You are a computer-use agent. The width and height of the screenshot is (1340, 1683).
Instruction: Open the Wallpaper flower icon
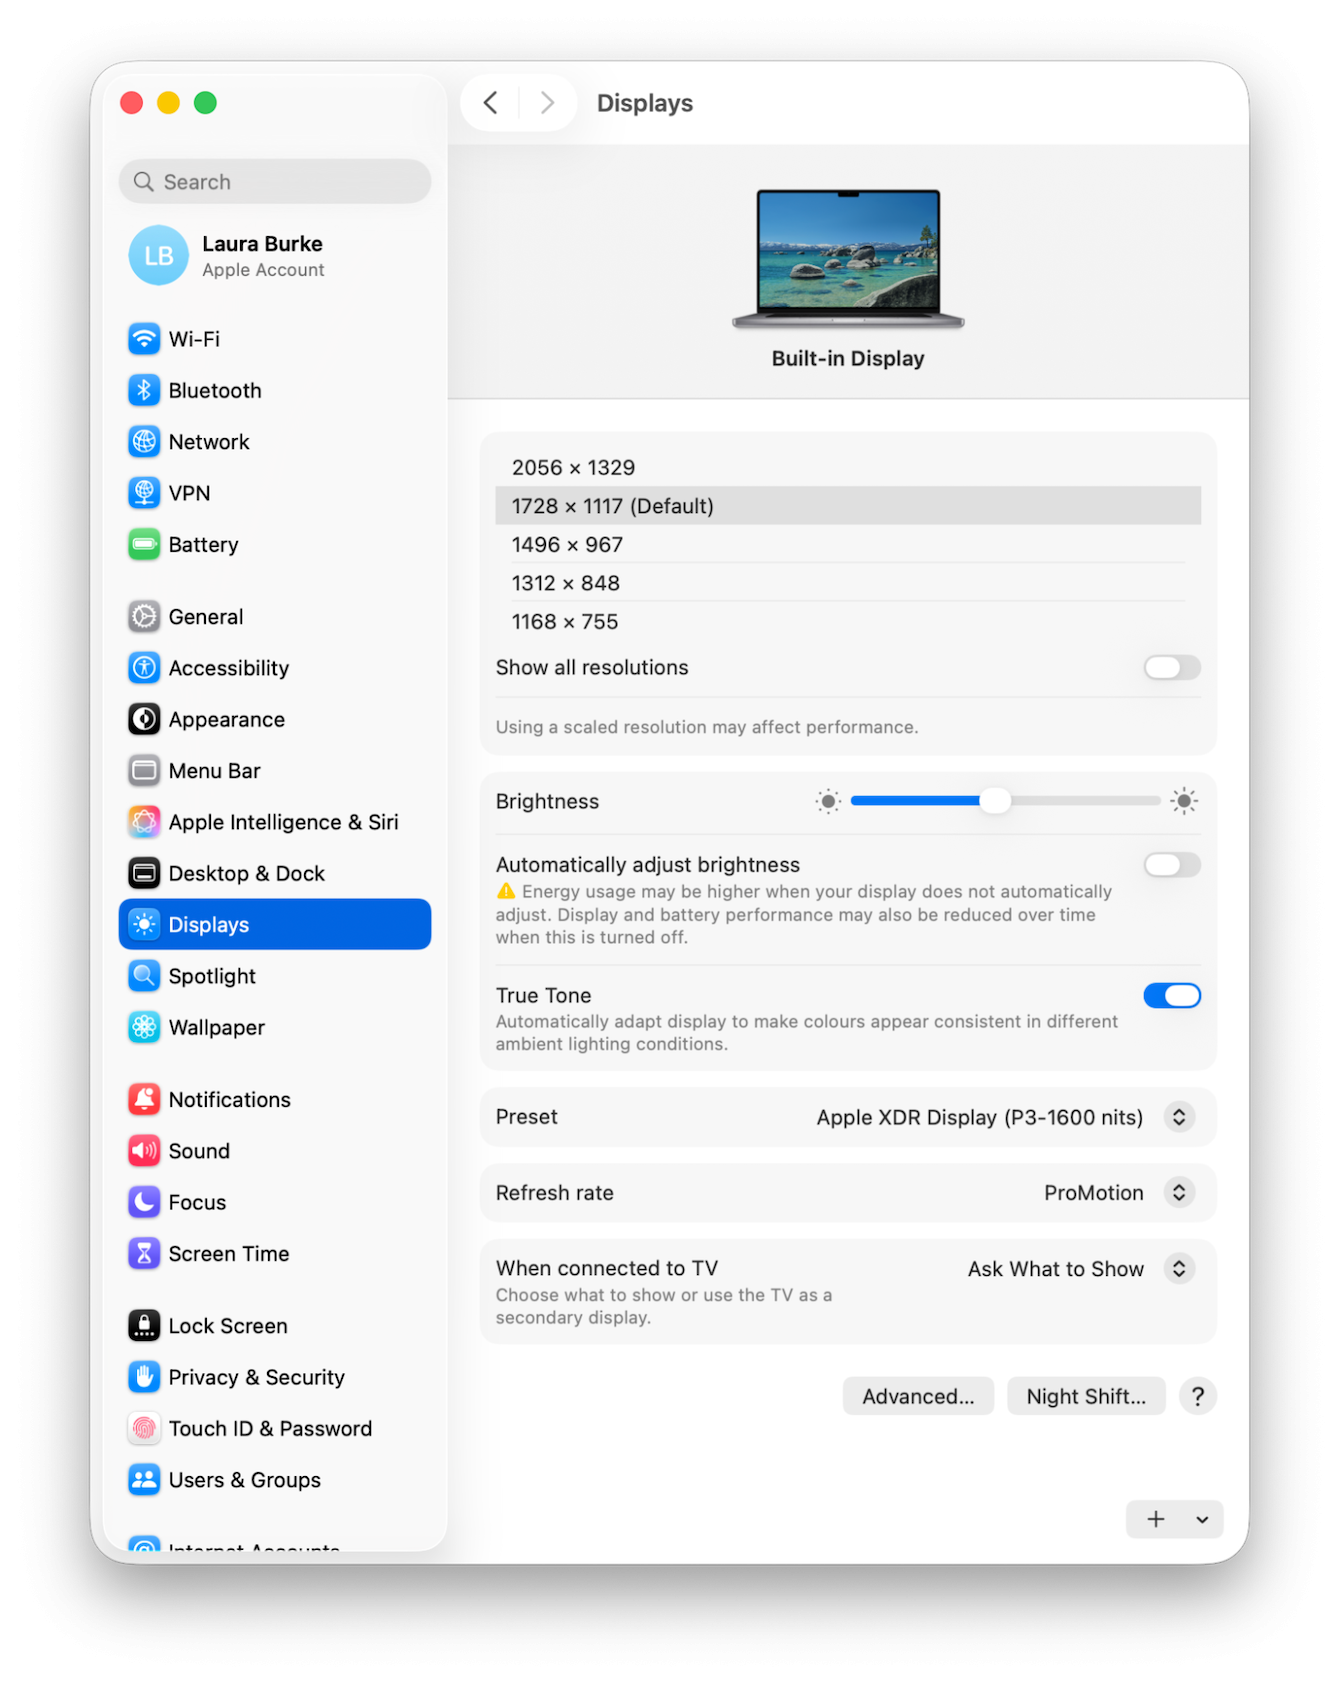[x=144, y=1027]
